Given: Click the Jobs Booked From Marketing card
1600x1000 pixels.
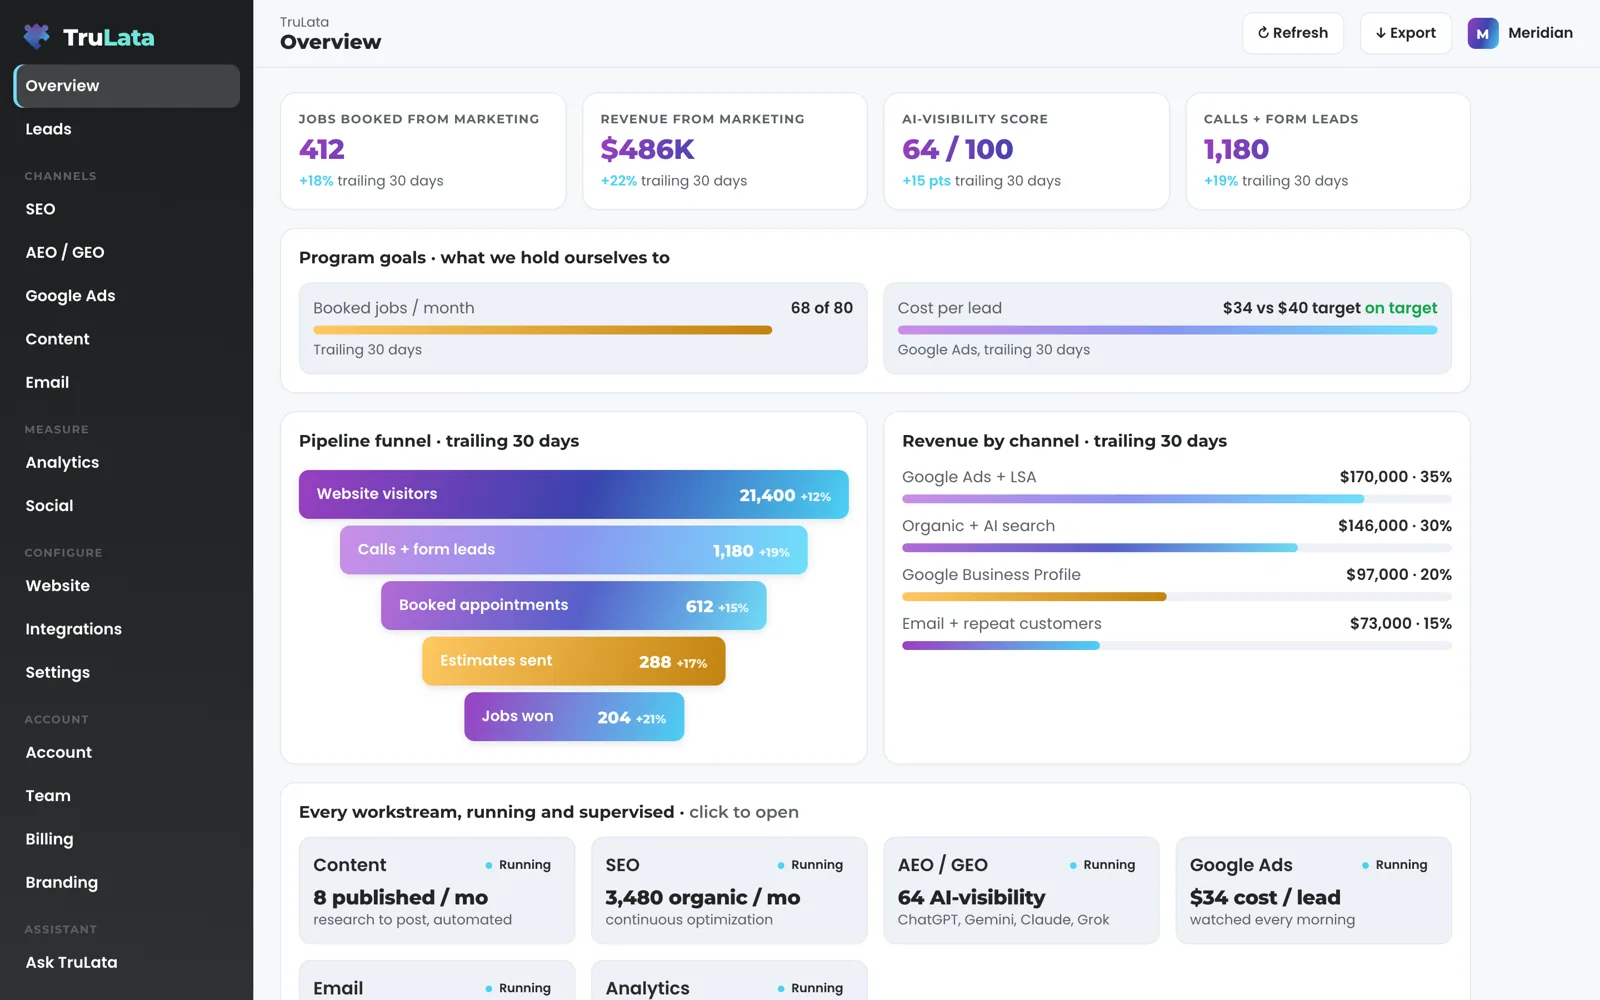Looking at the screenshot, I should pos(423,151).
